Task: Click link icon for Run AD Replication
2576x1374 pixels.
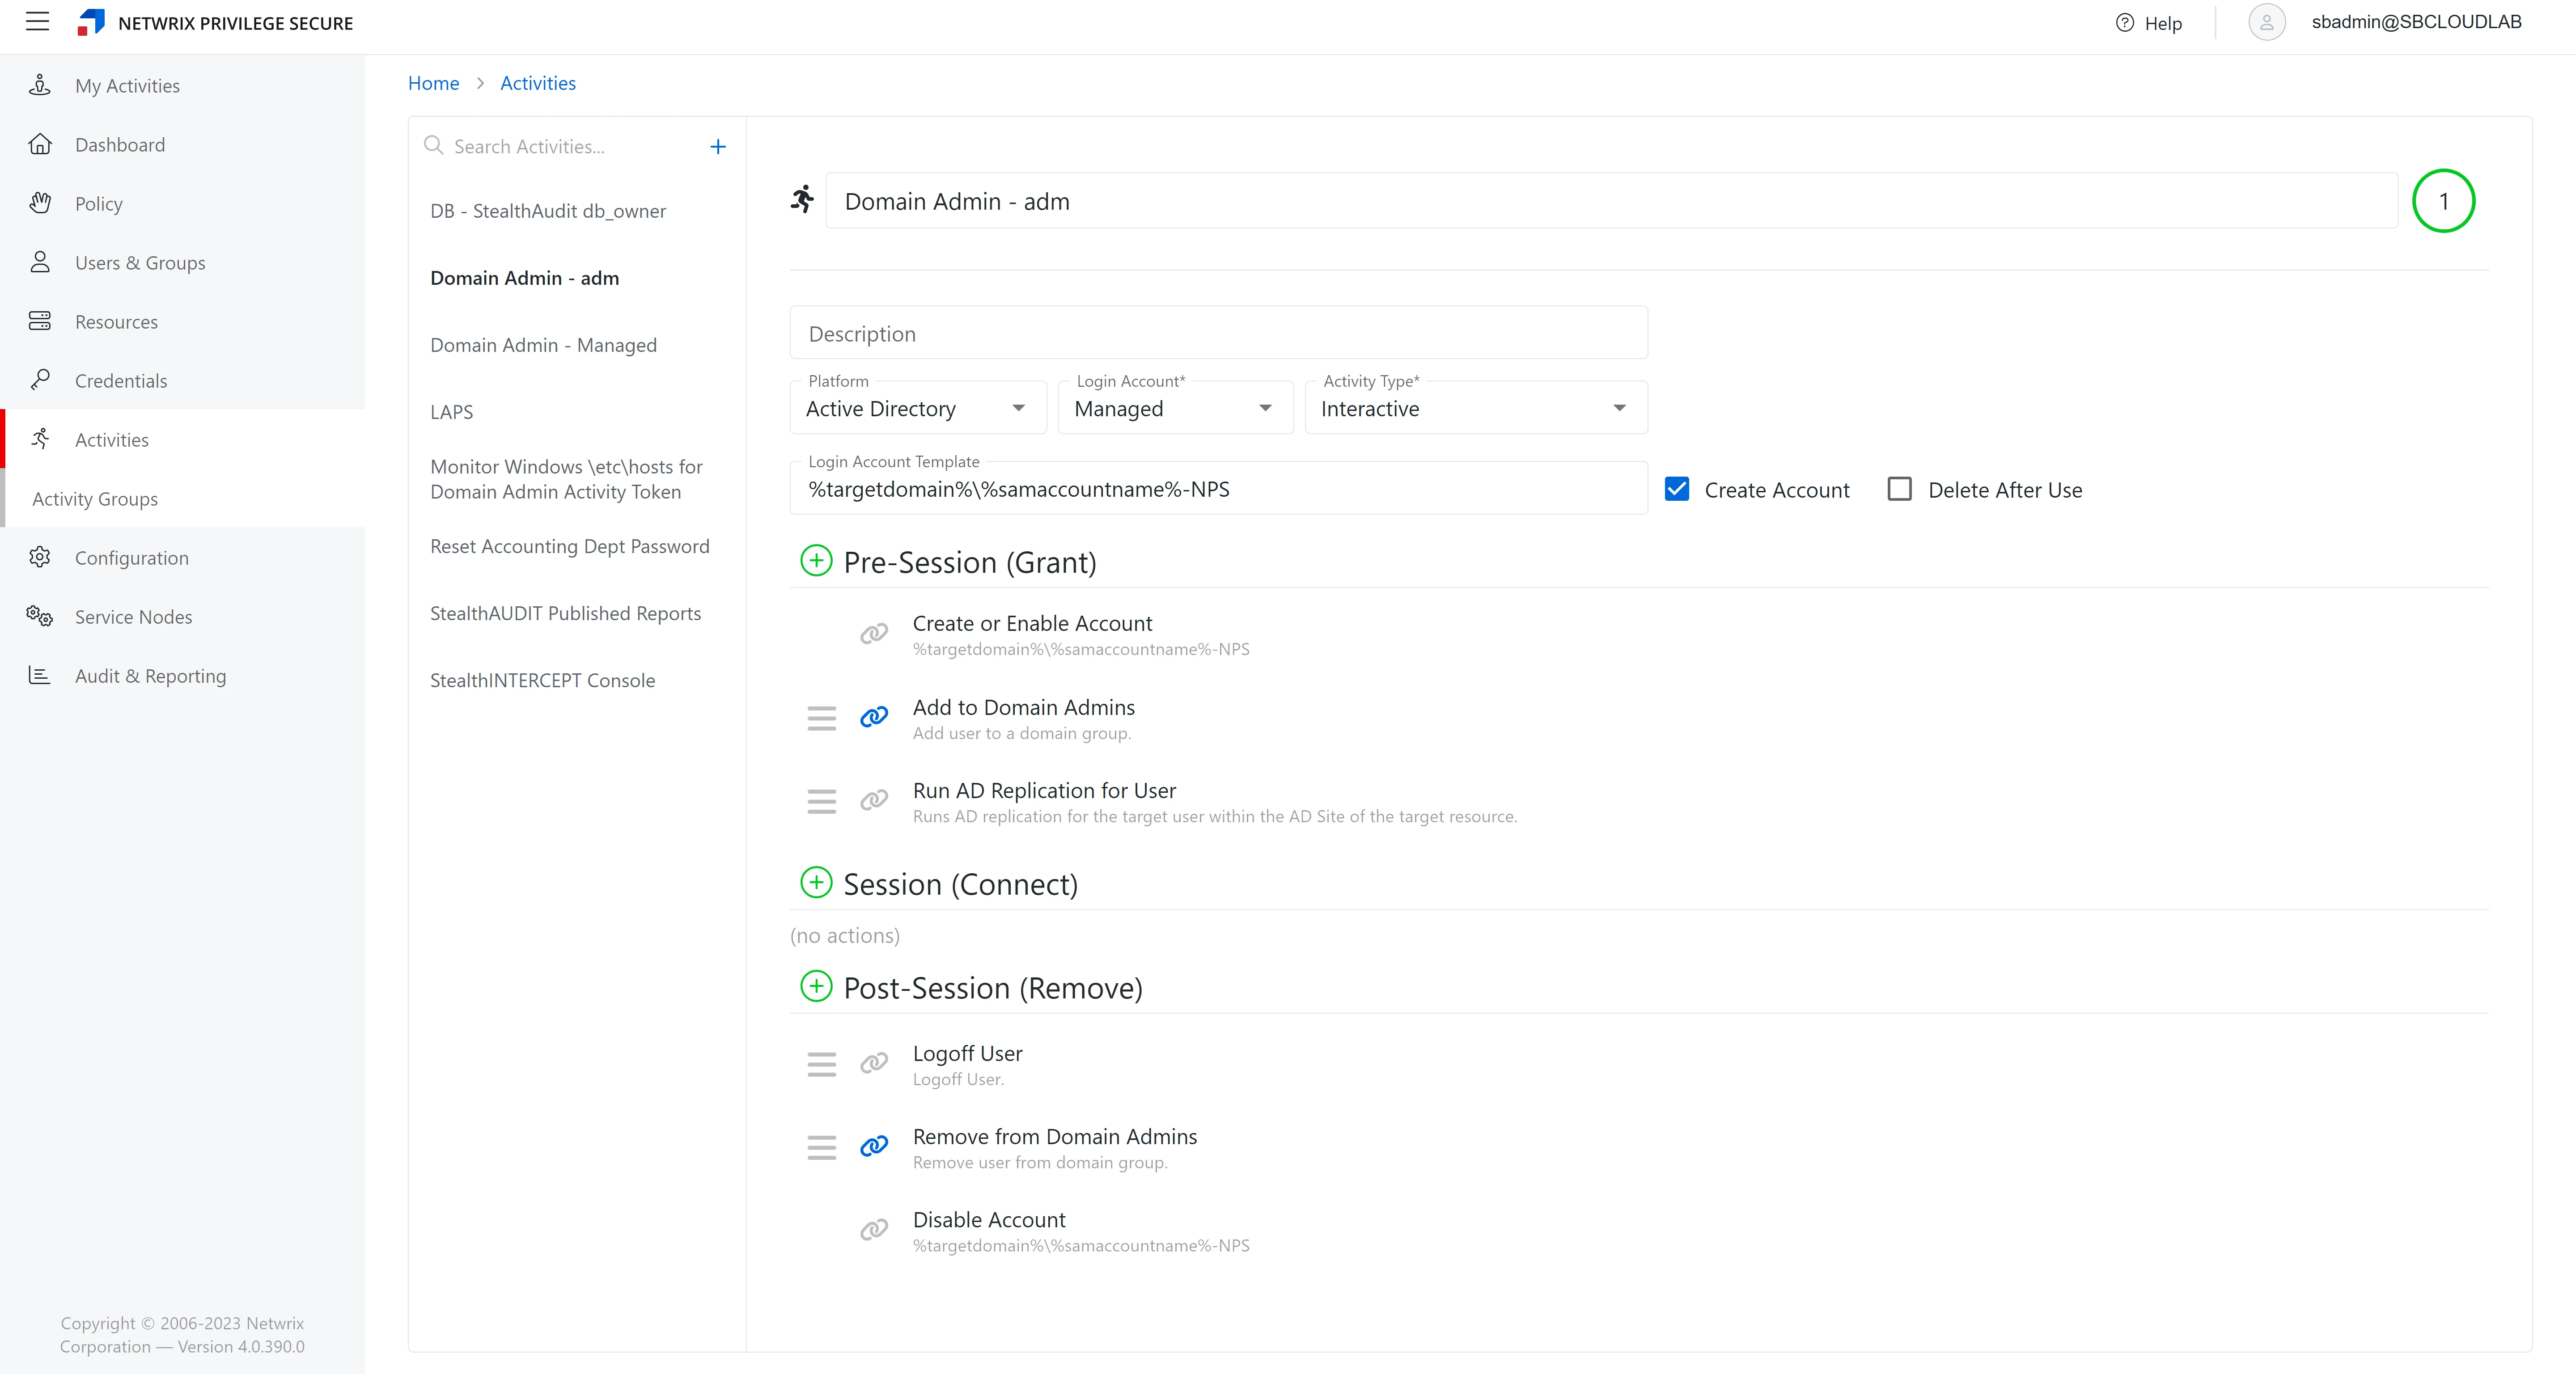Action: click(874, 800)
